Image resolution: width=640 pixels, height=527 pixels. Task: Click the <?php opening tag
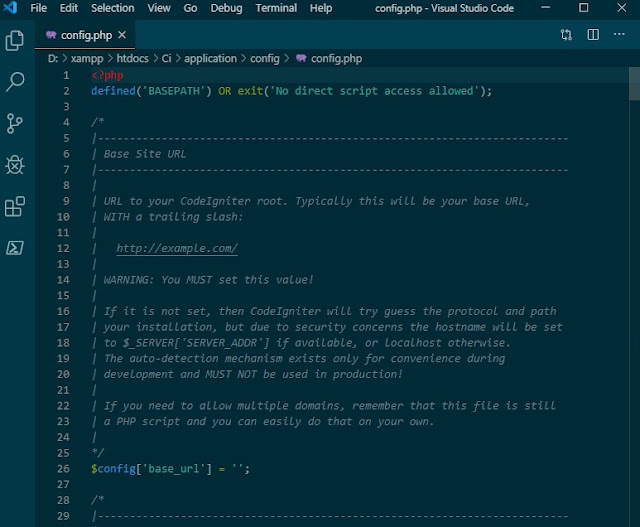107,76
